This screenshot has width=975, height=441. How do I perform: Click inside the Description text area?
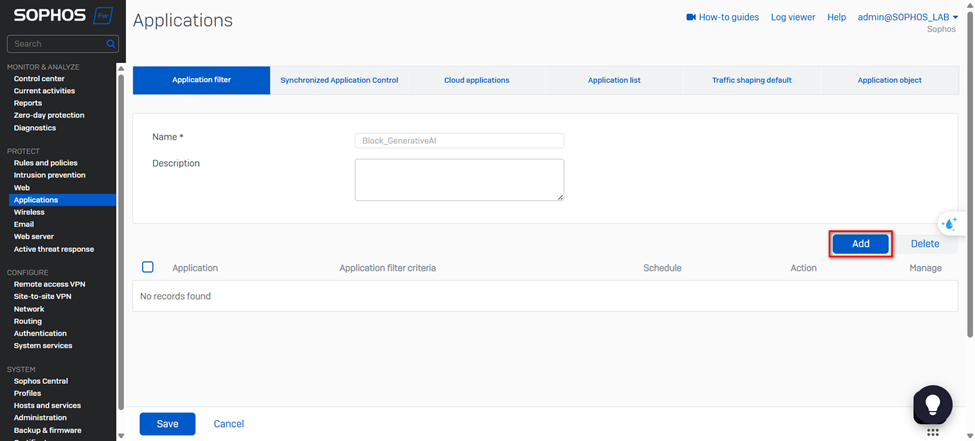[x=459, y=180]
